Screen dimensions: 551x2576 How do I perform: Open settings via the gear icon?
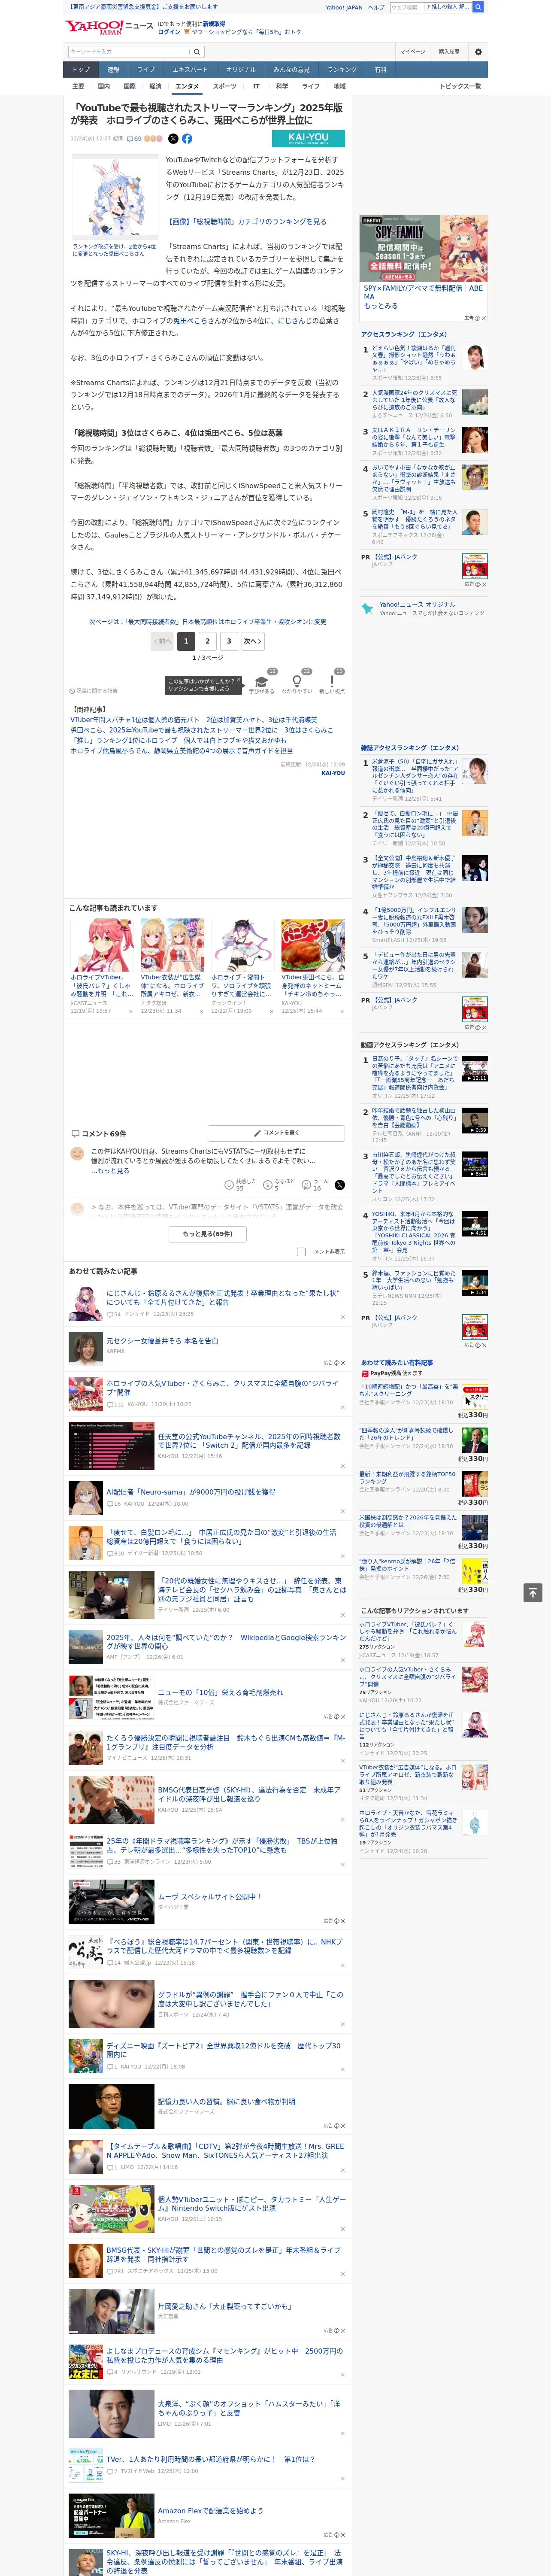[478, 52]
